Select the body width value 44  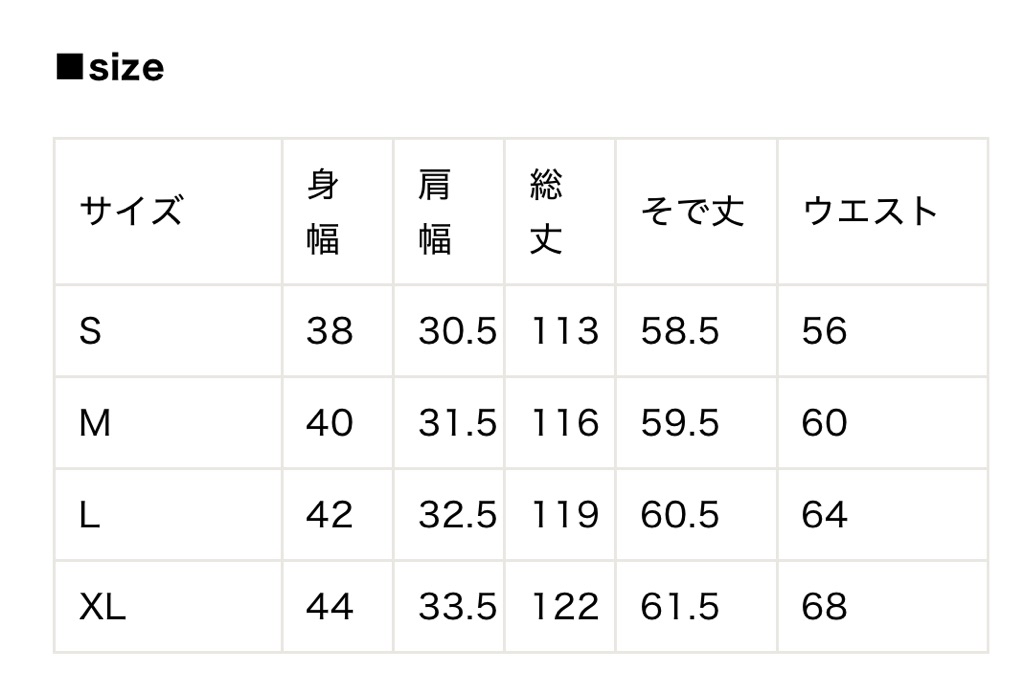coord(330,607)
